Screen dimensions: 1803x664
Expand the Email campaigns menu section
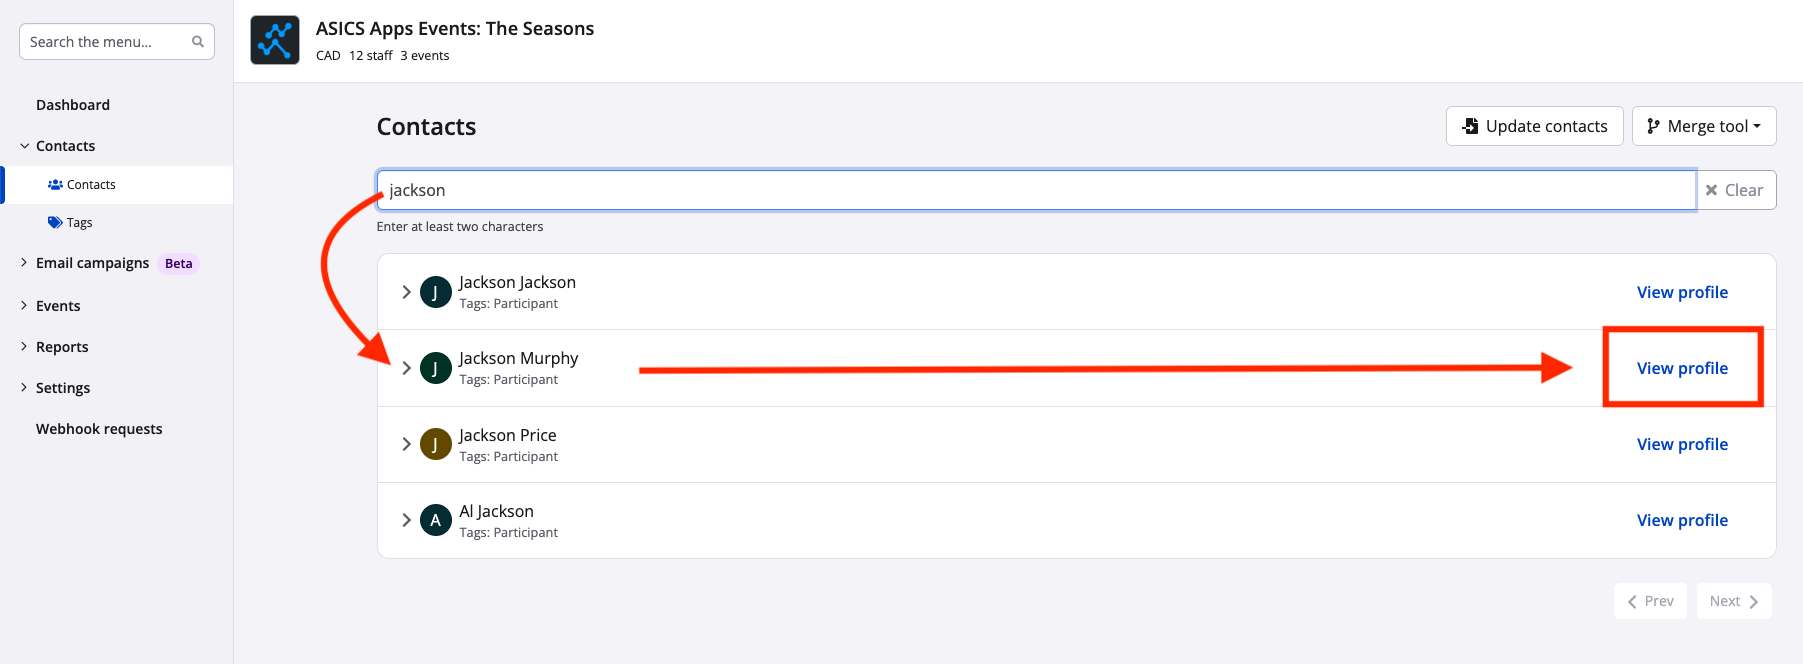[92, 263]
